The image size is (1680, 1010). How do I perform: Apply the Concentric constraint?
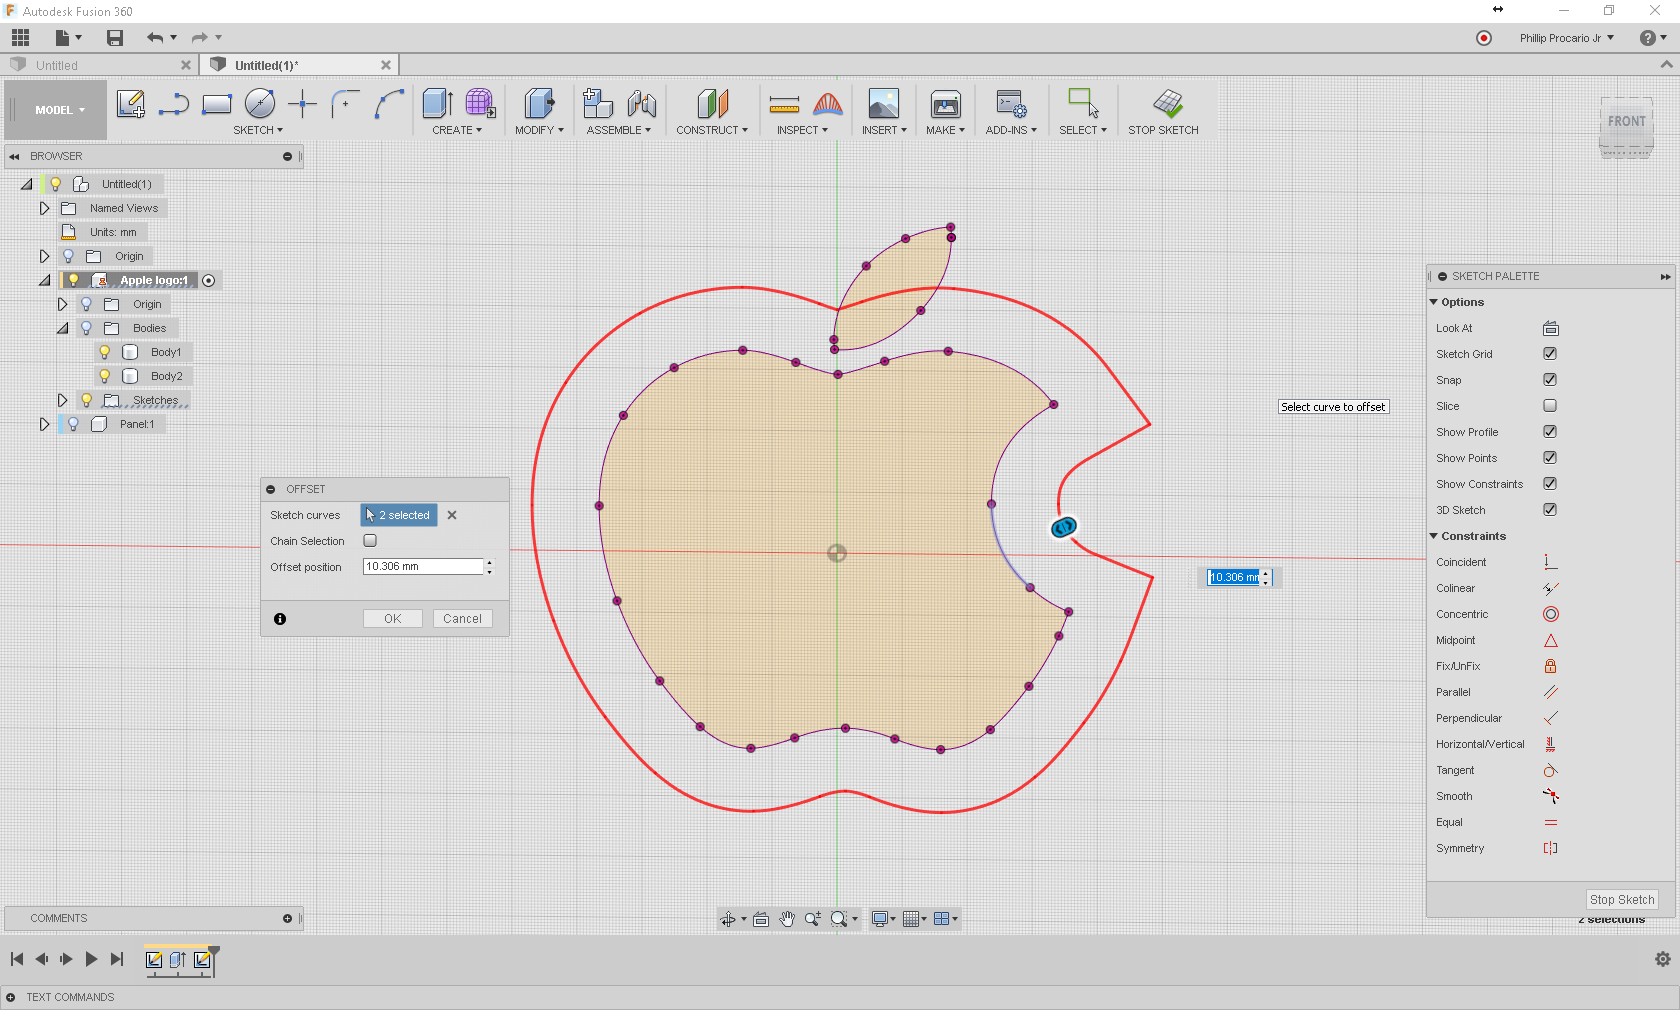pyautogui.click(x=1550, y=614)
